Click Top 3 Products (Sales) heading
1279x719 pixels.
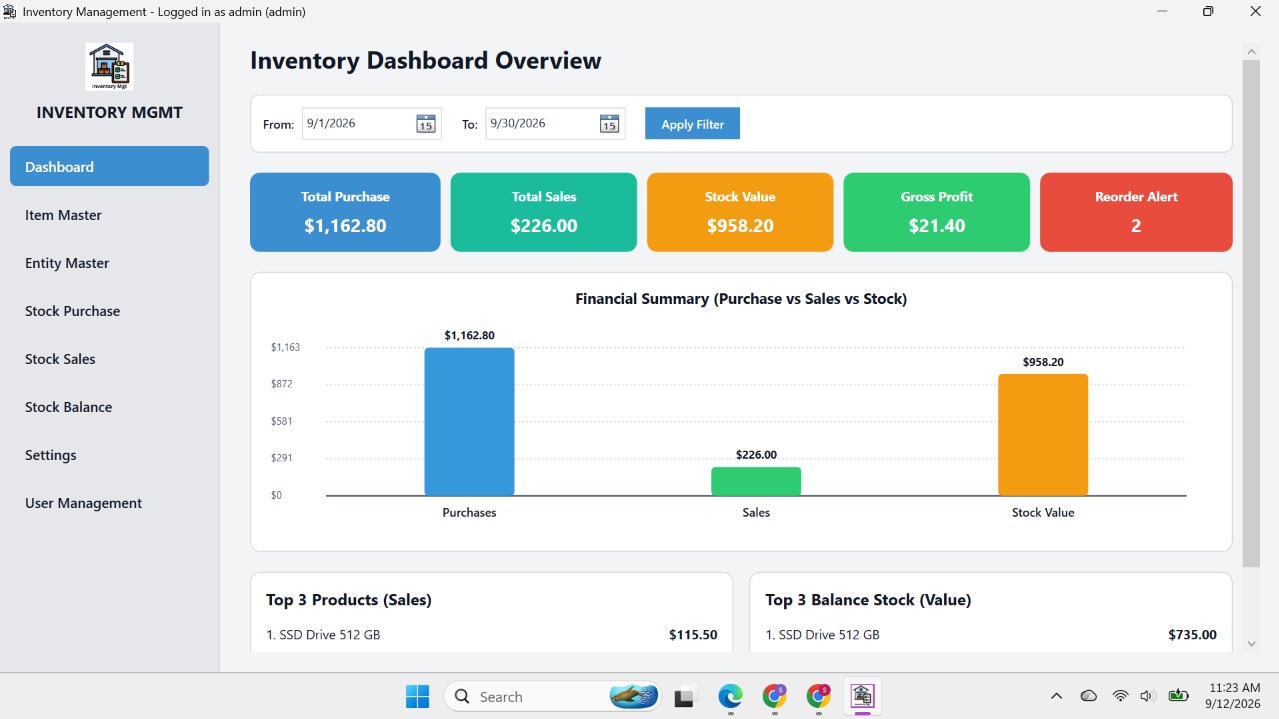coord(348,600)
